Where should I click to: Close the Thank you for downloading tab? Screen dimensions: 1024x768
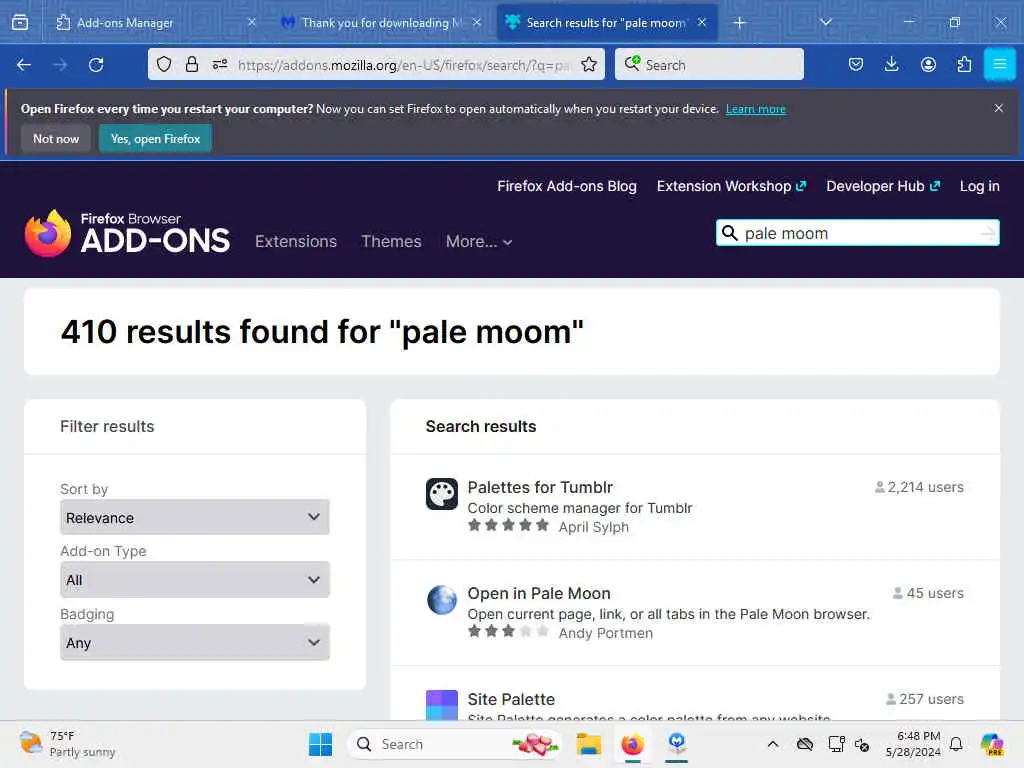tap(477, 22)
